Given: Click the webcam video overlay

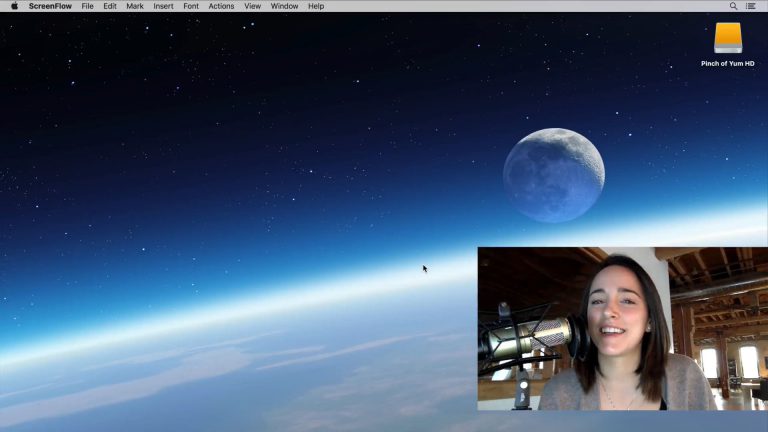Looking at the screenshot, I should [x=623, y=329].
